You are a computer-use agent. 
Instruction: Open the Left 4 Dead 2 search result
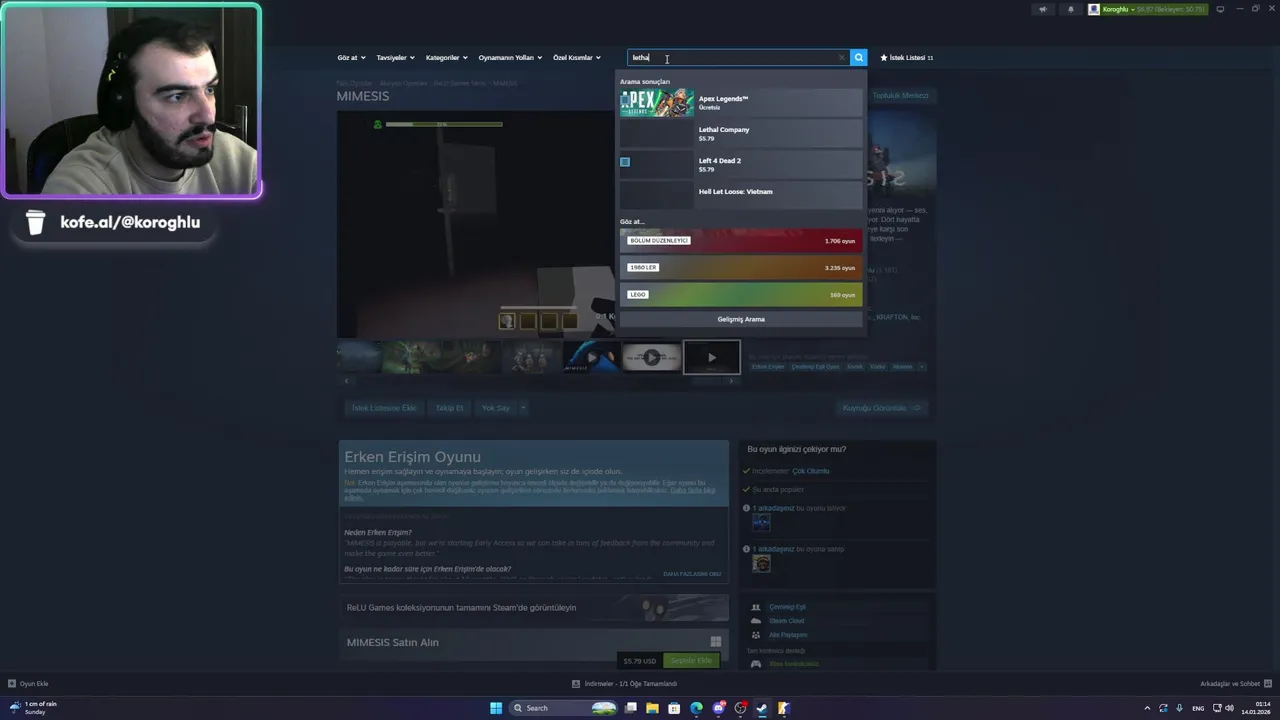click(x=740, y=165)
